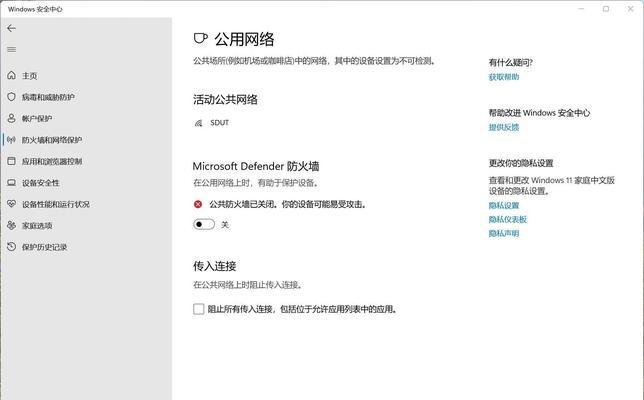The width and height of the screenshot is (644, 400).
Task: Click the 传入连接 heading
Action: (215, 266)
